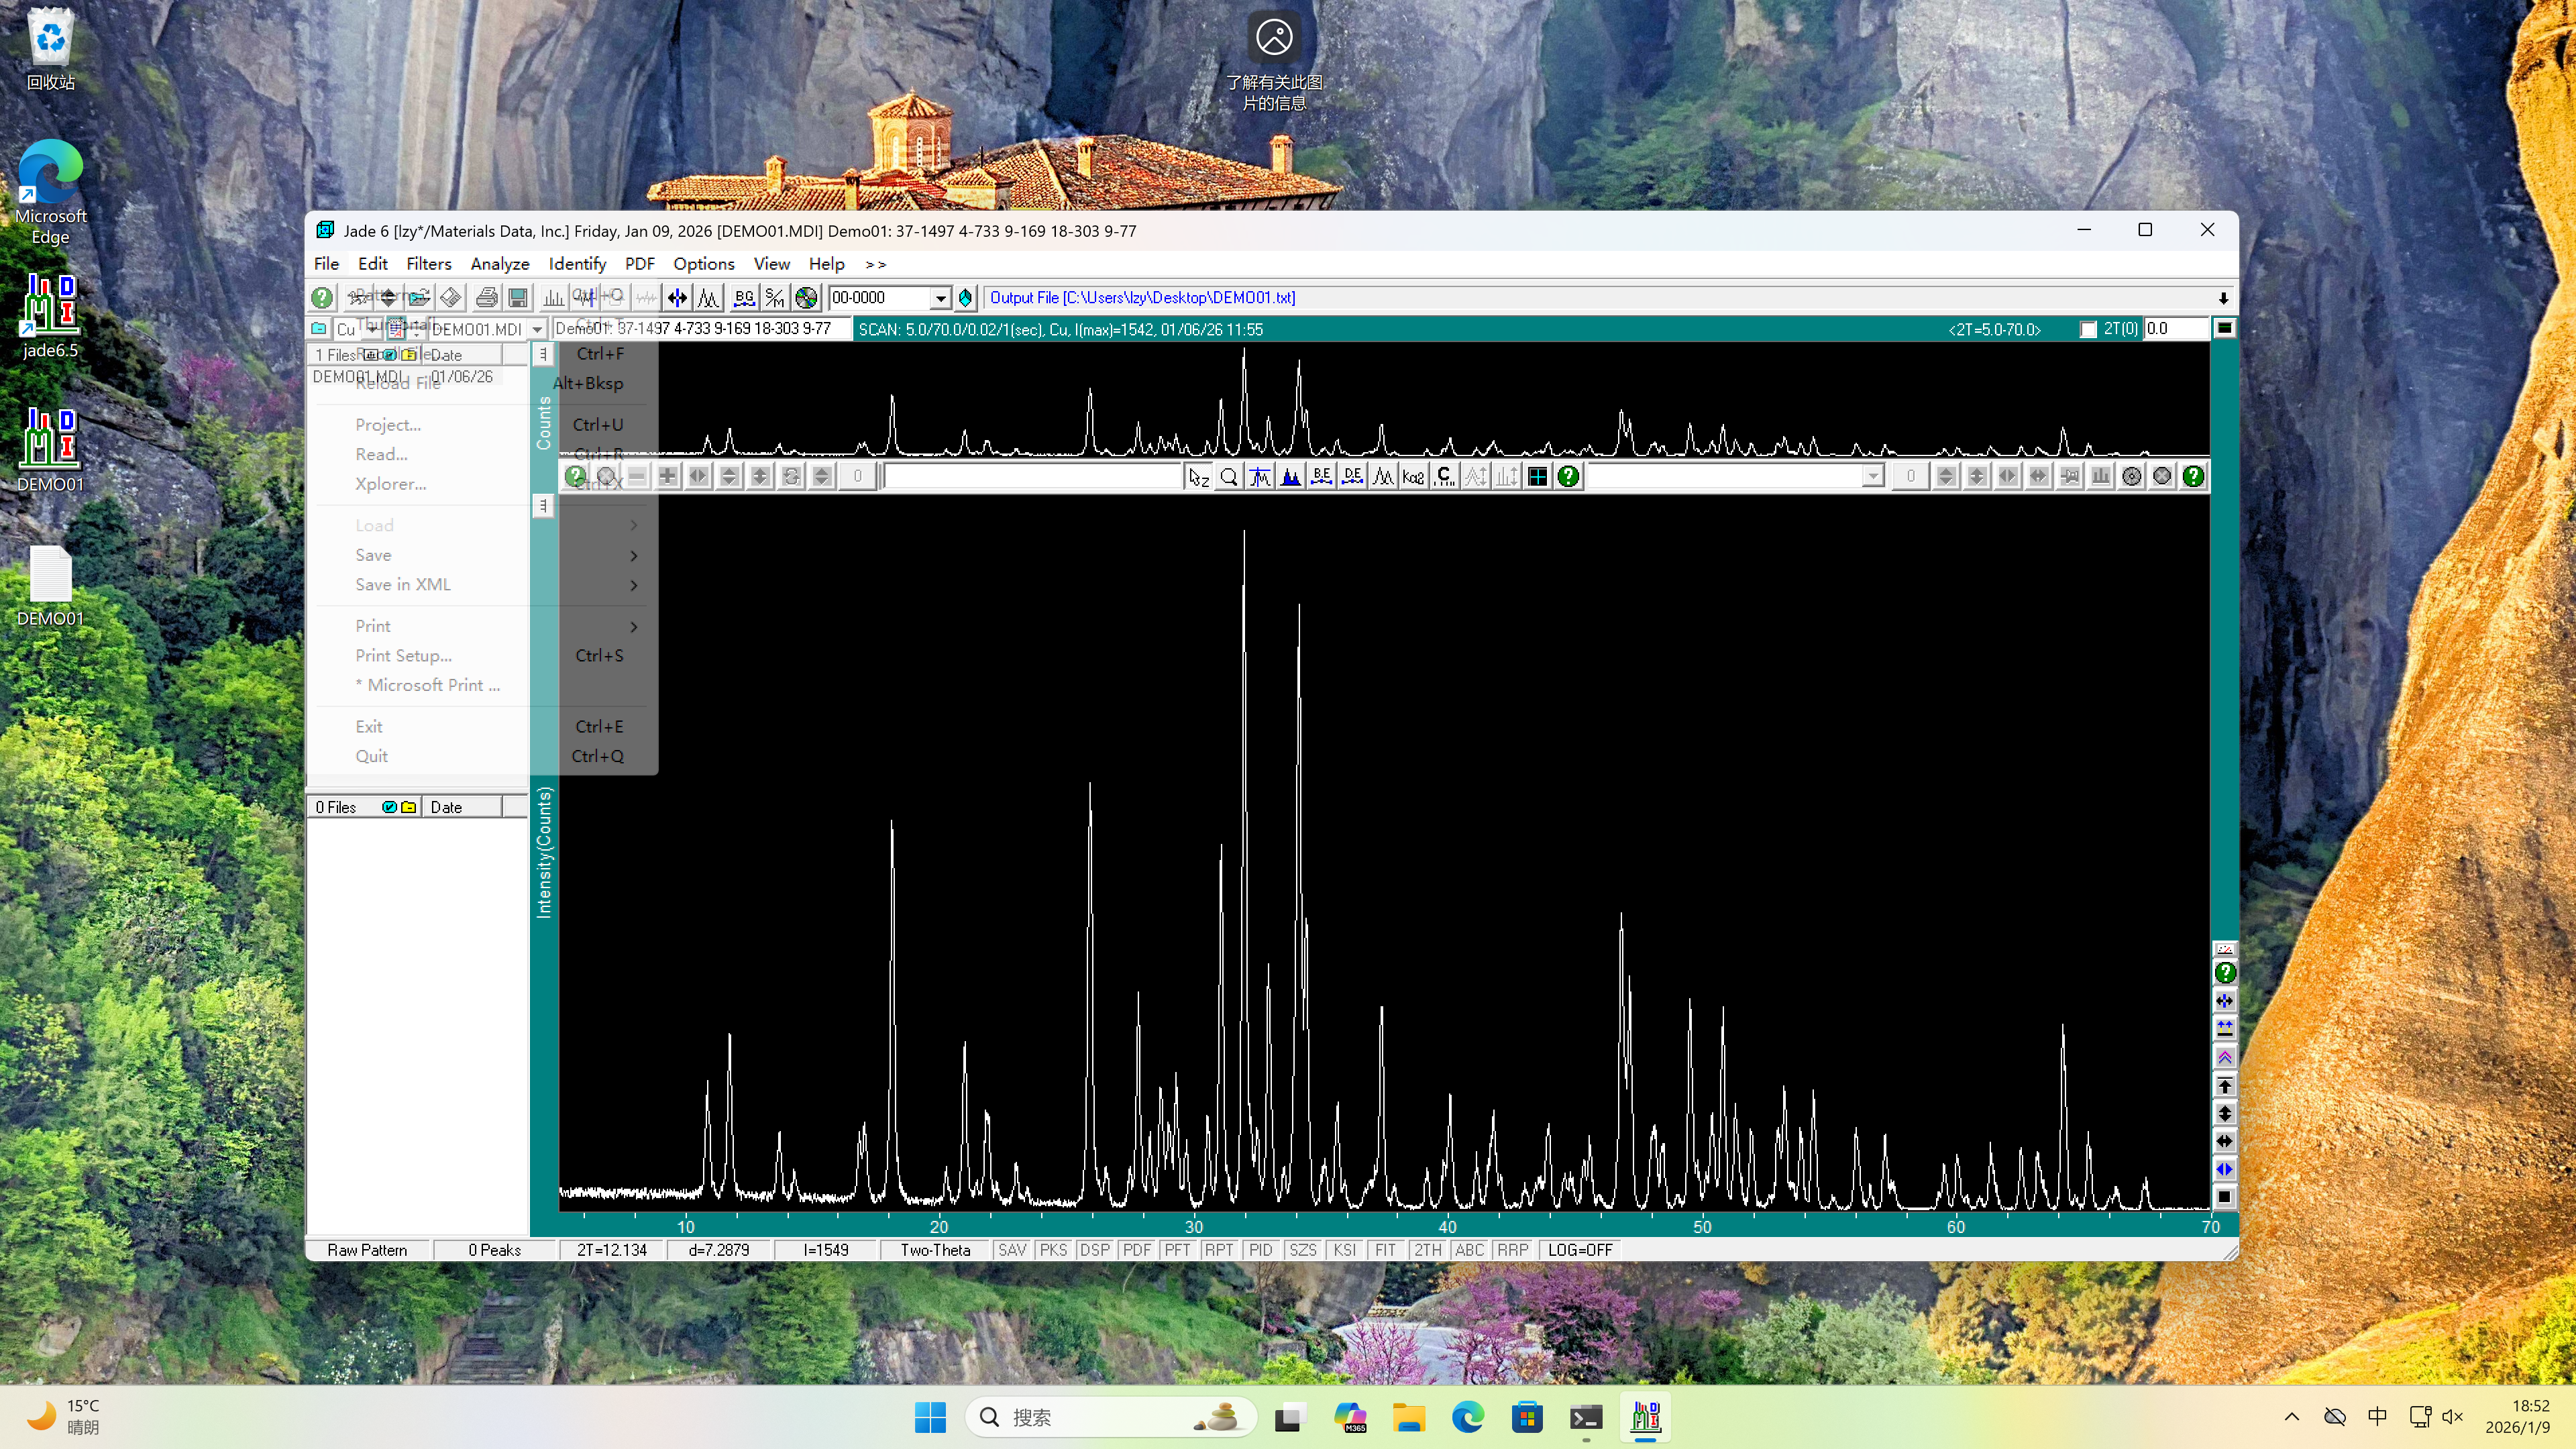Viewport: 2576px width, 1449px height.
Task: Click the BG background removal toolbar icon
Action: (744, 297)
